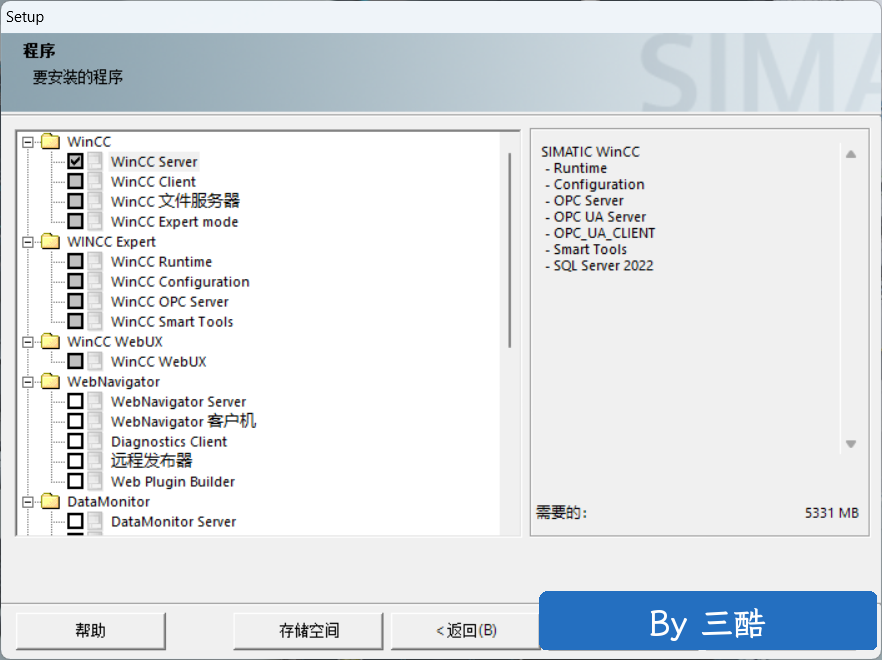Collapse the WebNavigator tree node
The height and width of the screenshot is (660, 882).
(x=28, y=382)
